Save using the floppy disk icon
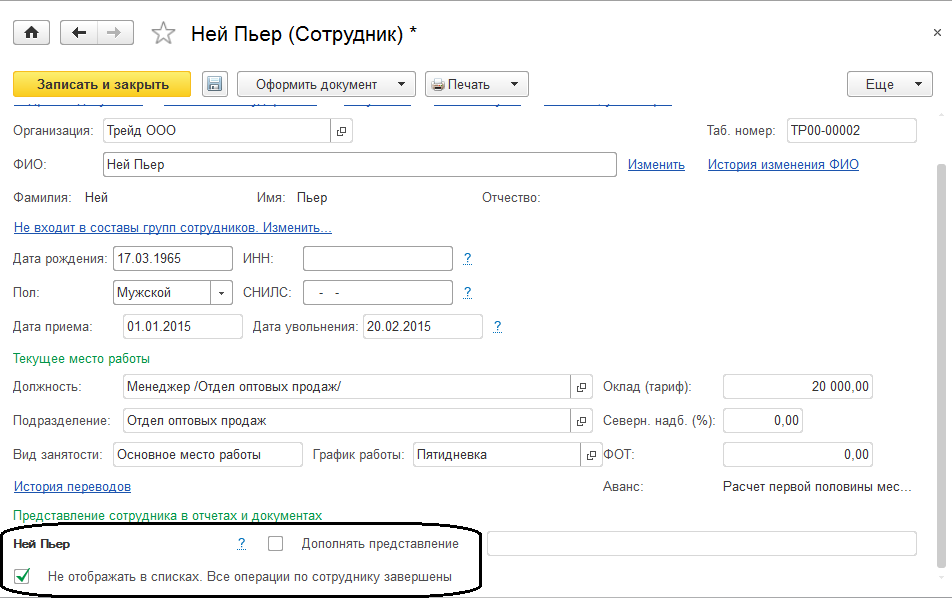Screen dimensions: 952x598 pyautogui.click(x=215, y=85)
